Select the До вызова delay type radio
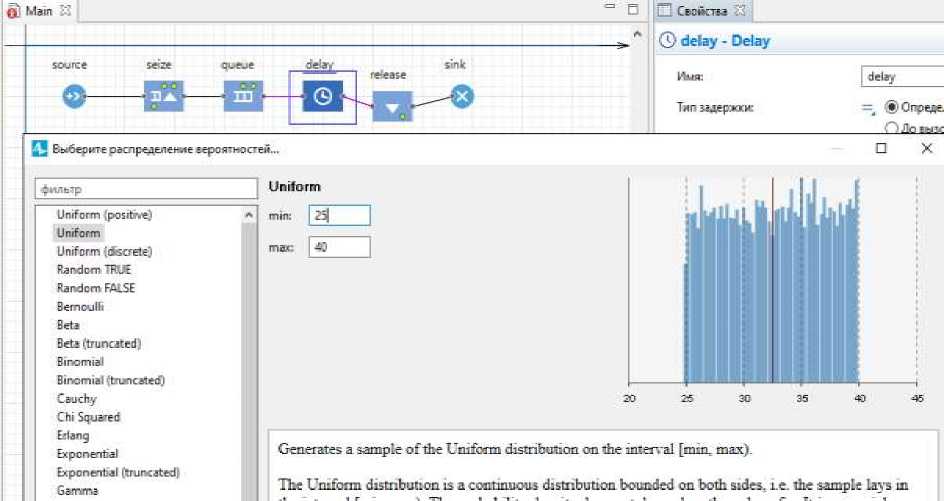The height and width of the screenshot is (501, 944). pos(892,128)
